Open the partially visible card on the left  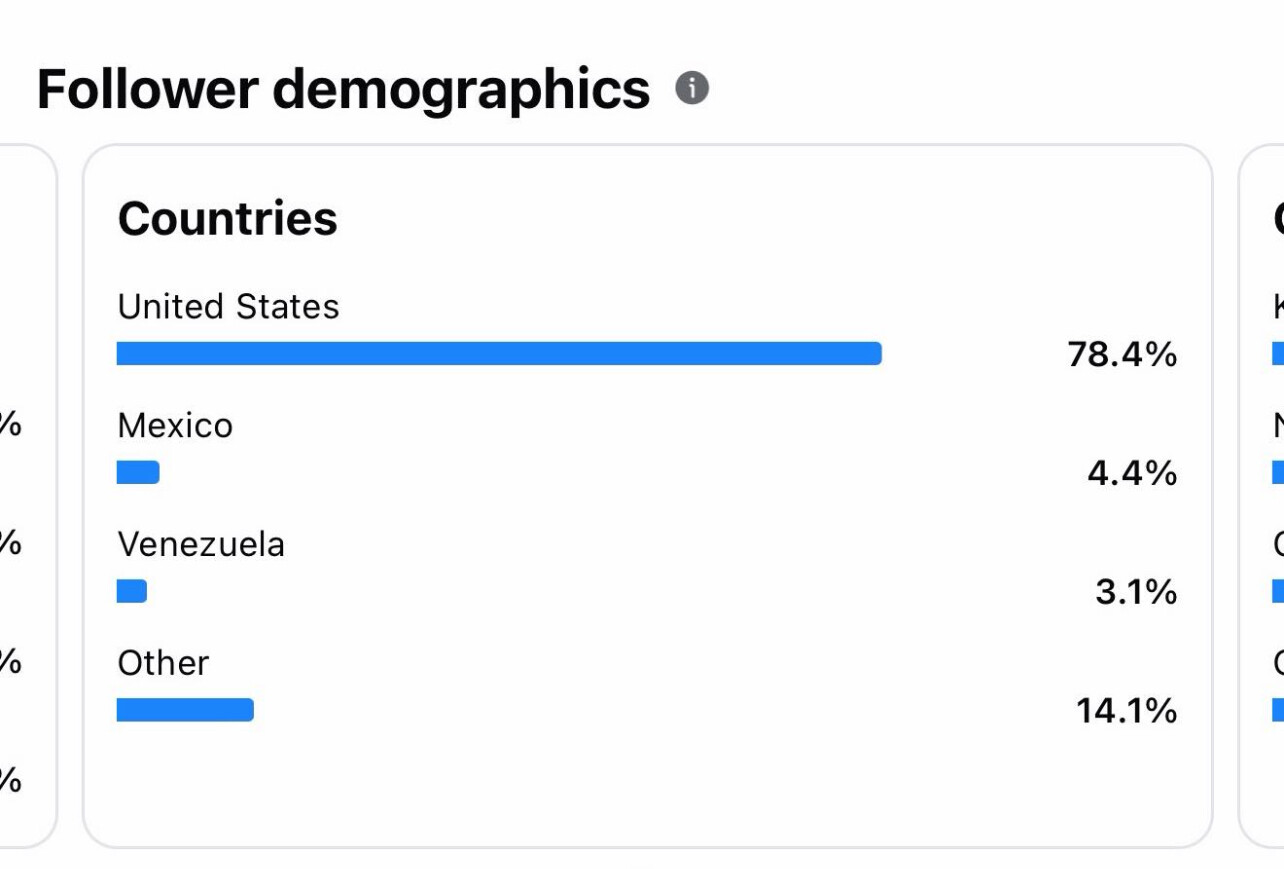pos(28,496)
